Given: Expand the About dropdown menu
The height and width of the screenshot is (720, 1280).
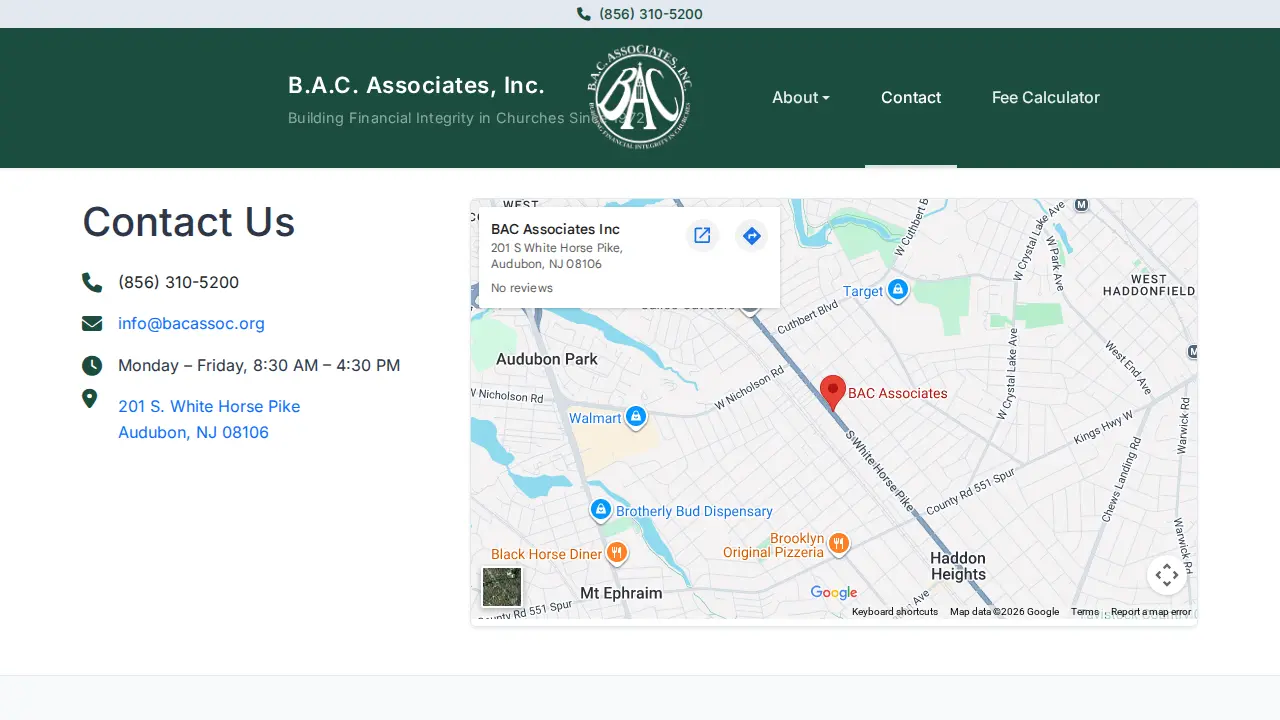Looking at the screenshot, I should pos(801,97).
